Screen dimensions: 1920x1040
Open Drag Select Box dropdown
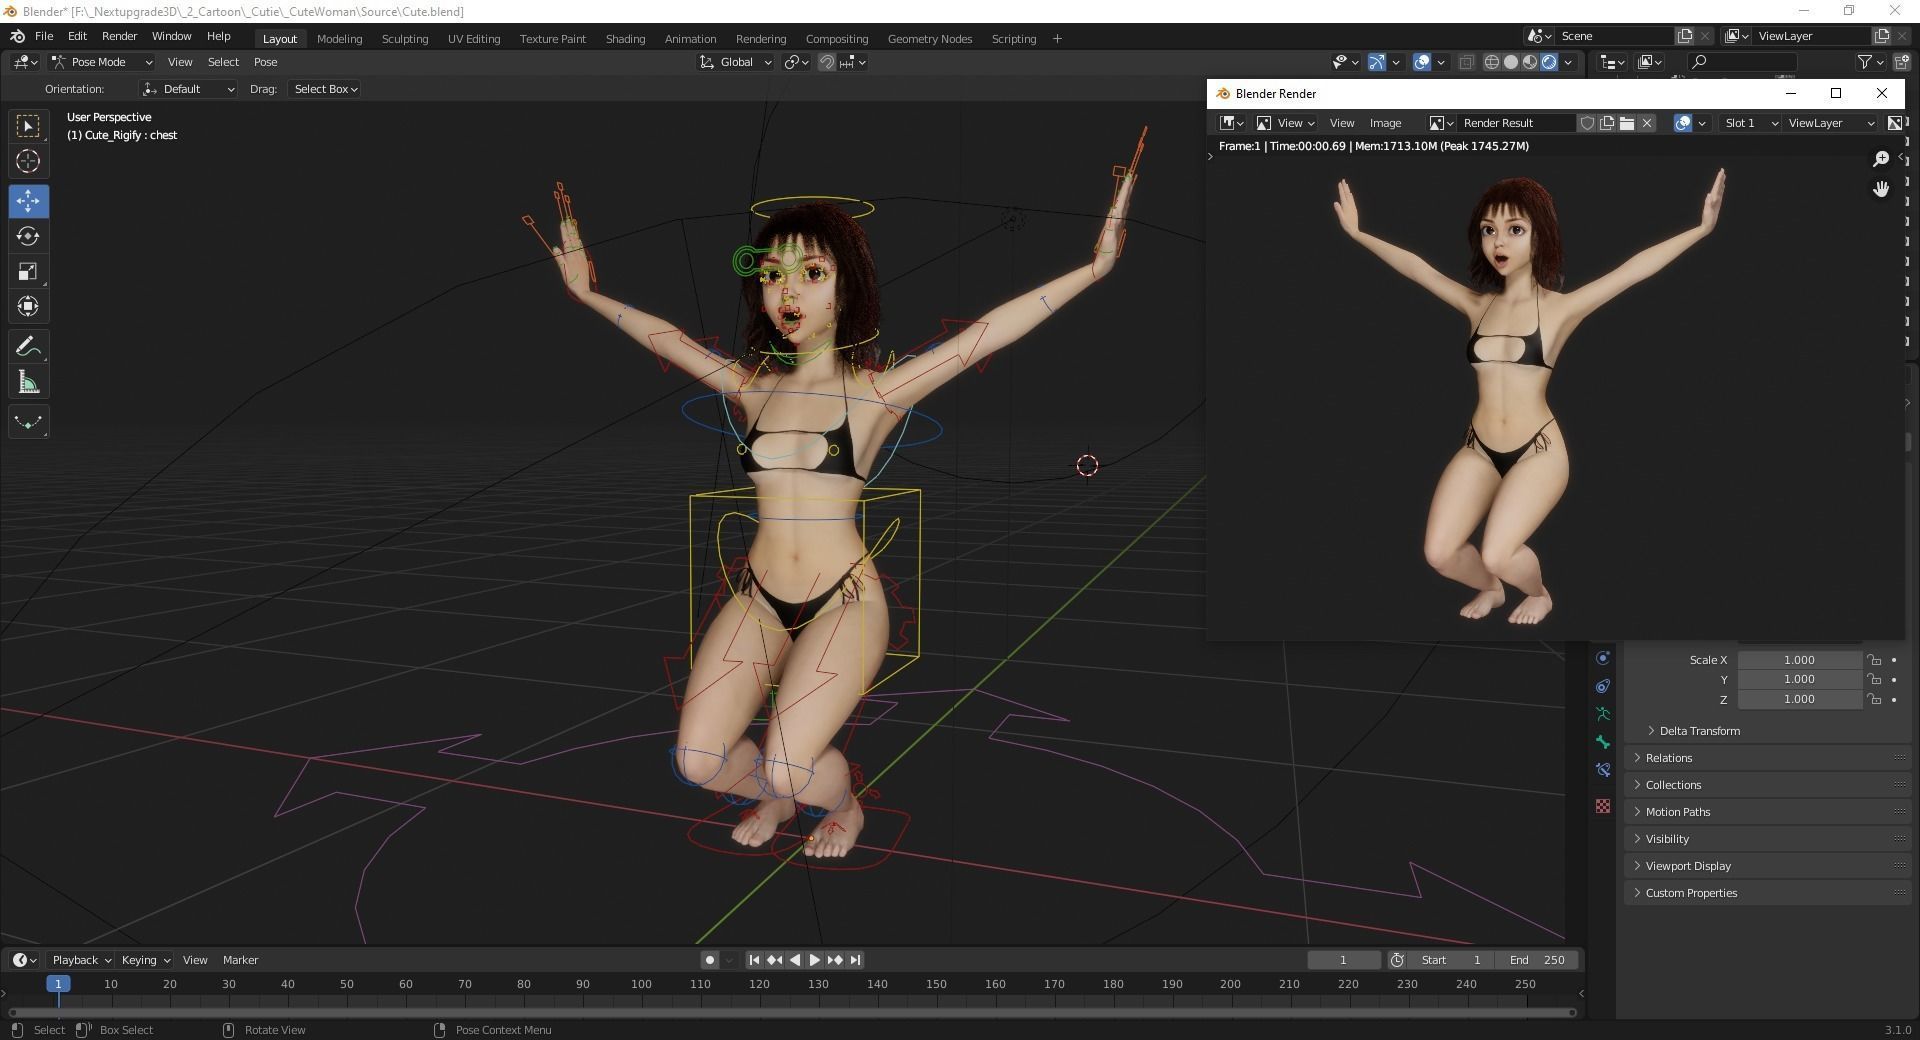(x=325, y=89)
